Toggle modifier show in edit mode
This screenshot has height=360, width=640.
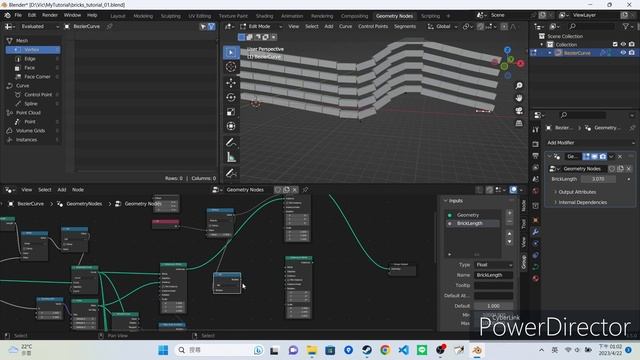pos(586,156)
